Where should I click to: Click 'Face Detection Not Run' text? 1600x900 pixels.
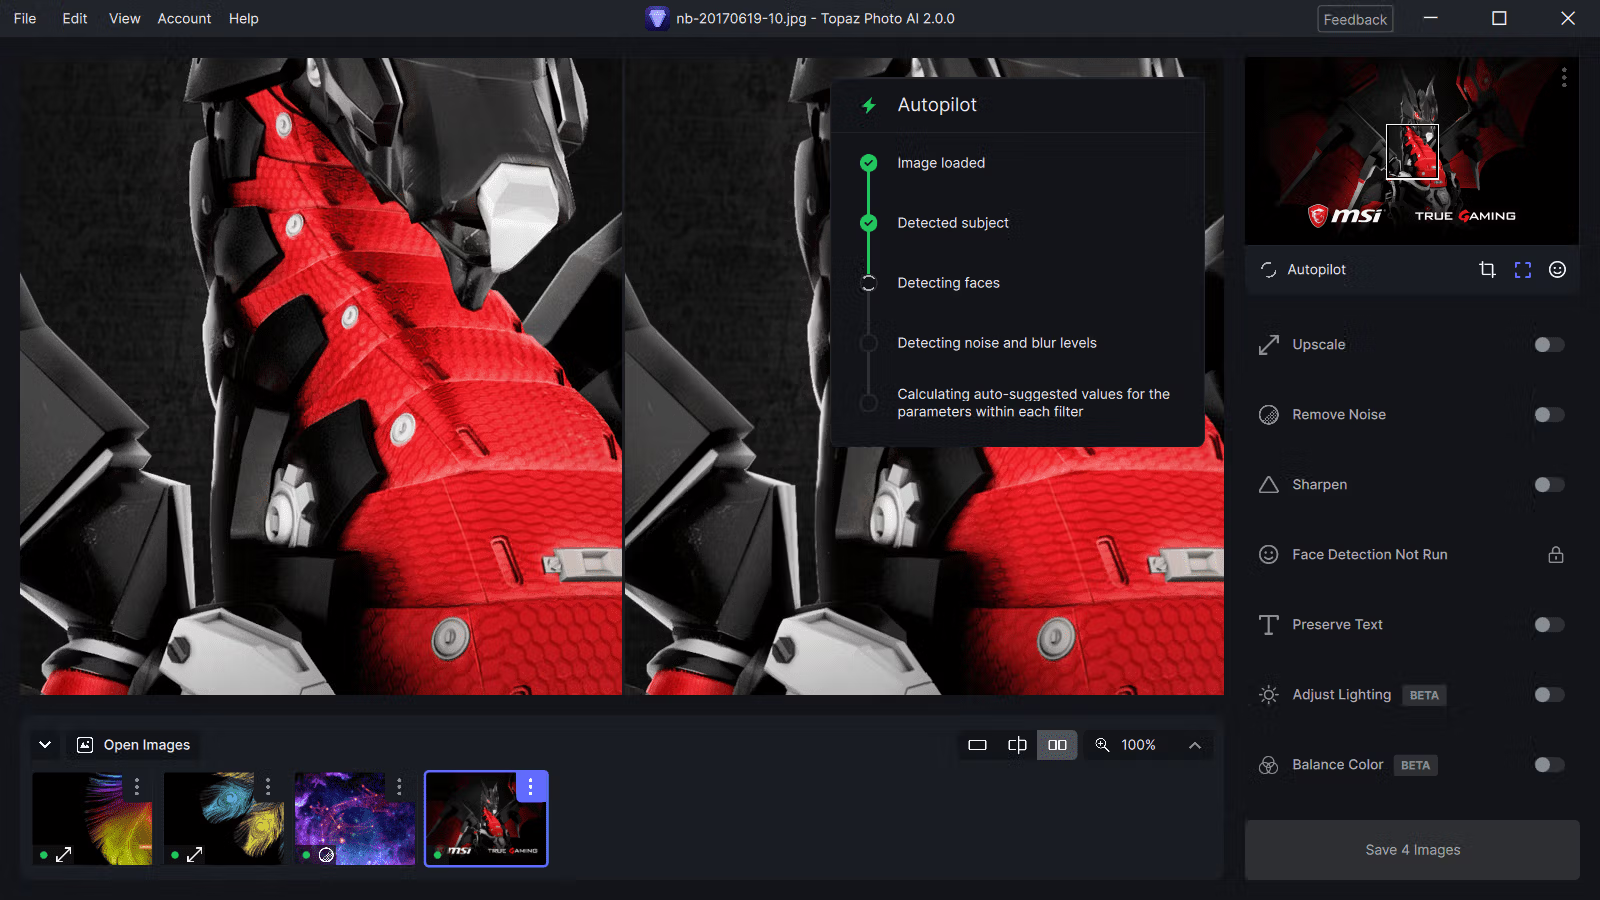pos(1370,555)
